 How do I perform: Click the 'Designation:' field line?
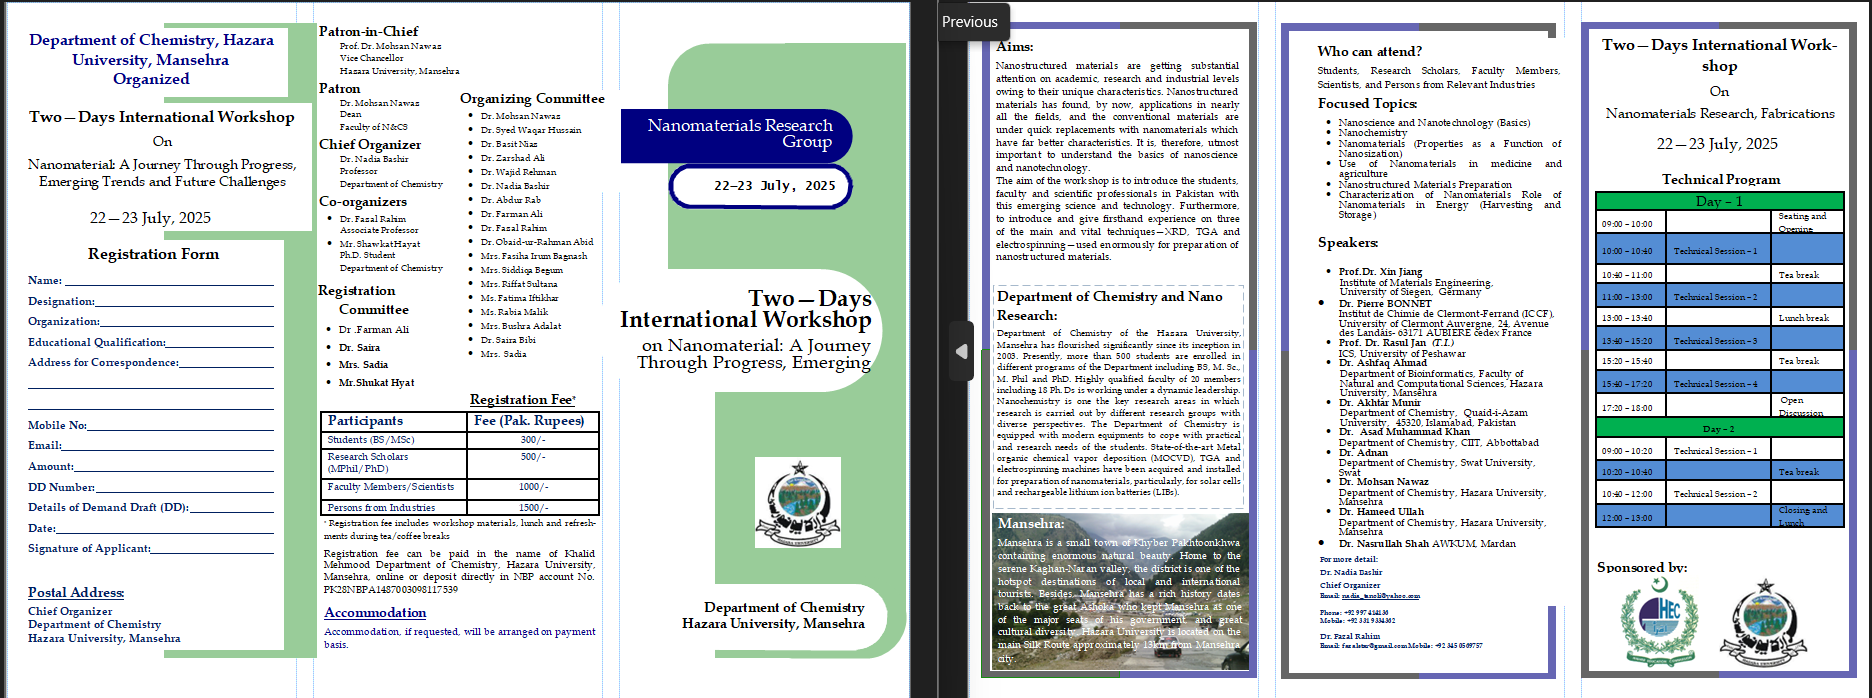(x=184, y=304)
